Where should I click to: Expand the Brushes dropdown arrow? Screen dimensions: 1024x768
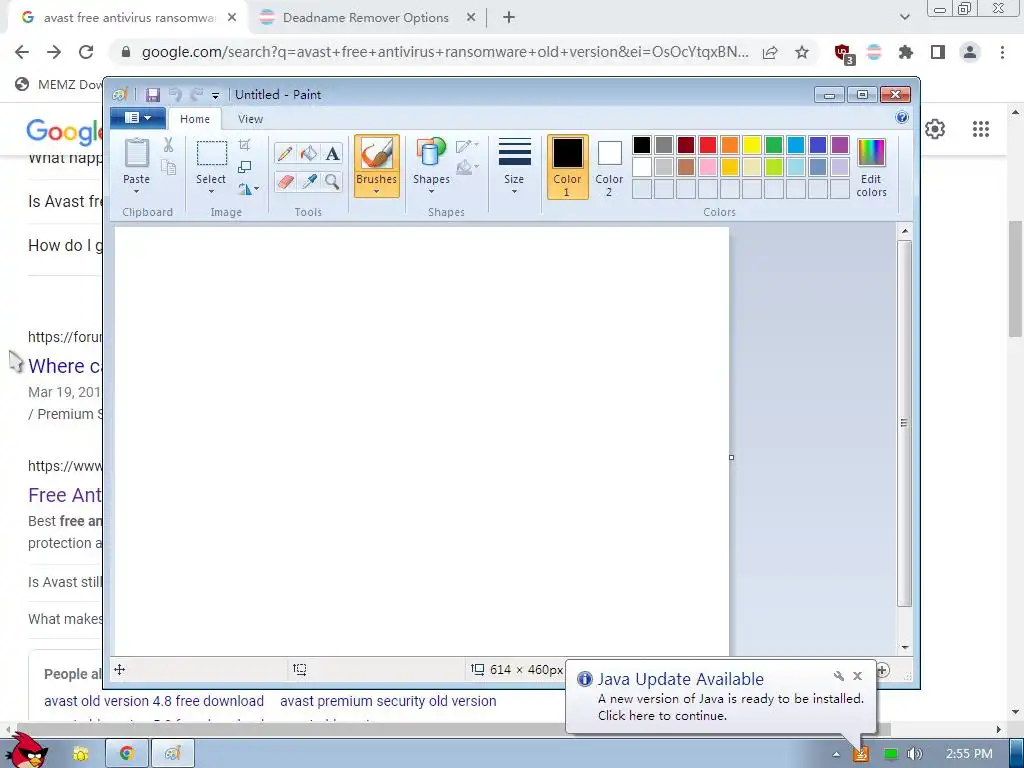(377, 192)
